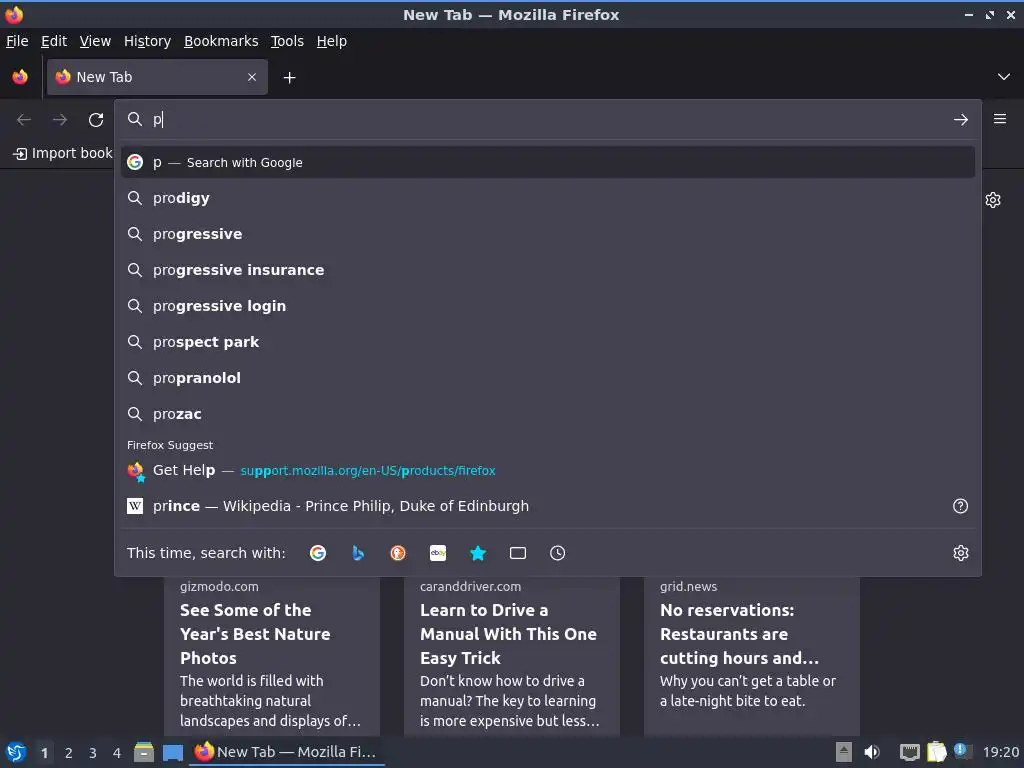
Task: Select workspace 1 in taskbar
Action: pyautogui.click(x=44, y=753)
